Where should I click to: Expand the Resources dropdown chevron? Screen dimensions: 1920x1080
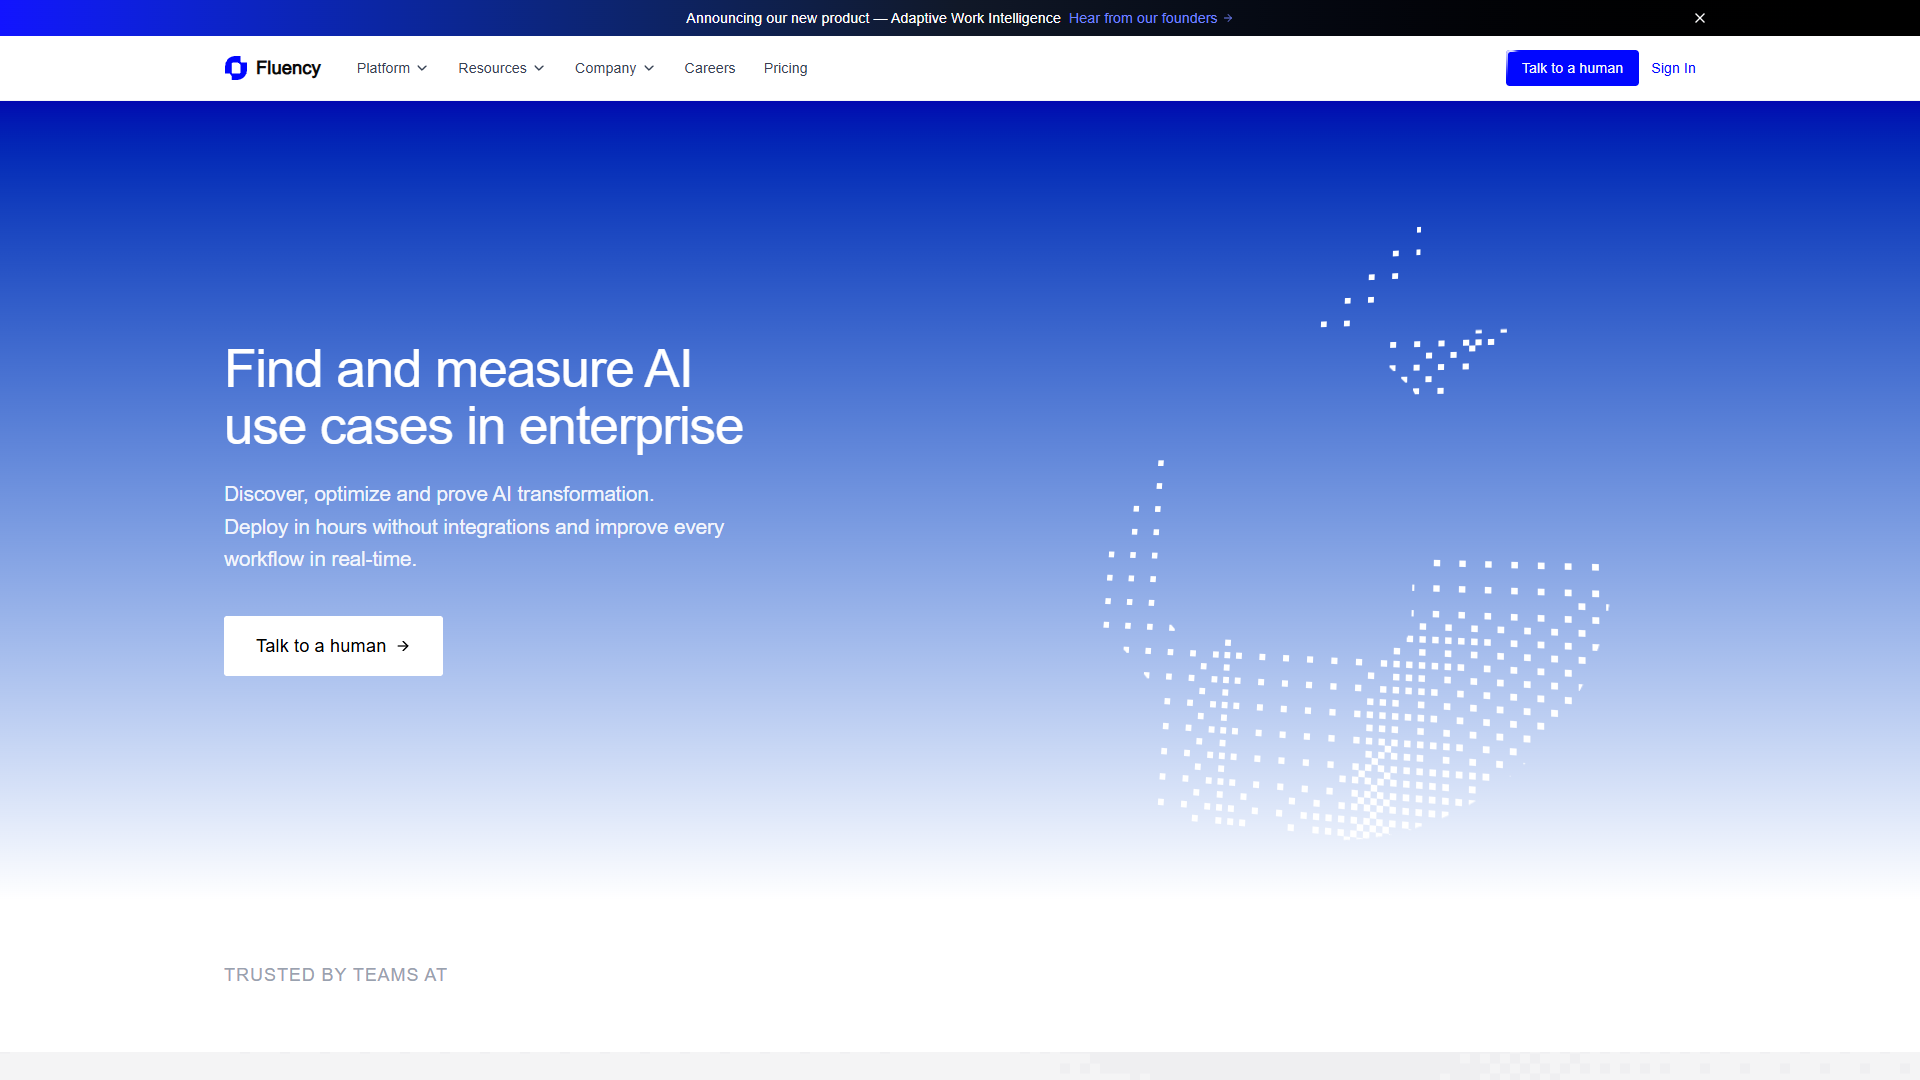[x=539, y=68]
